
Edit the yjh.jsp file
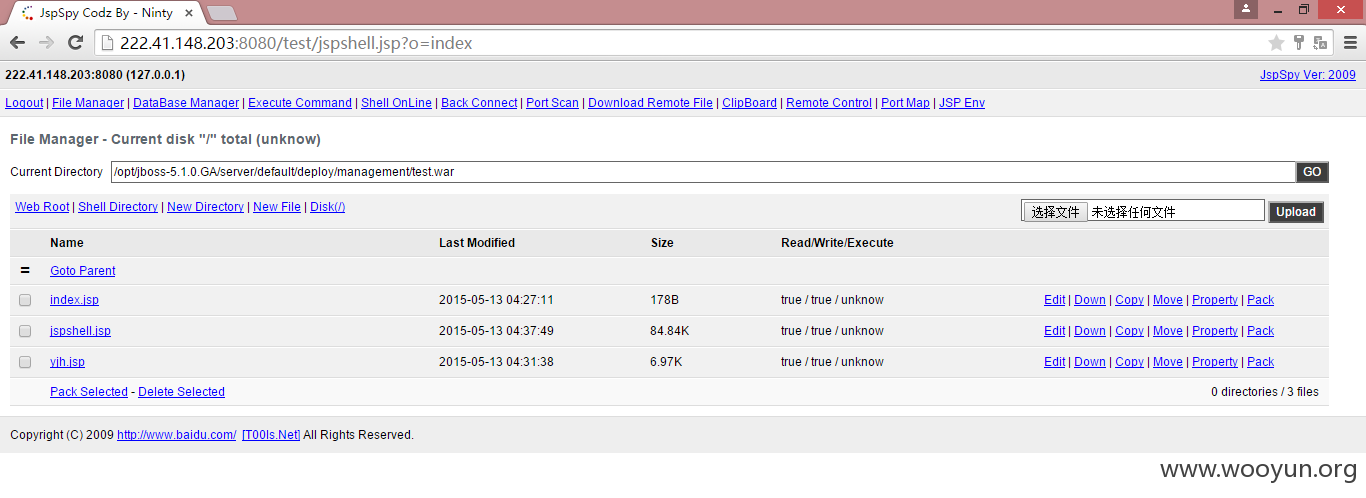coord(1054,362)
